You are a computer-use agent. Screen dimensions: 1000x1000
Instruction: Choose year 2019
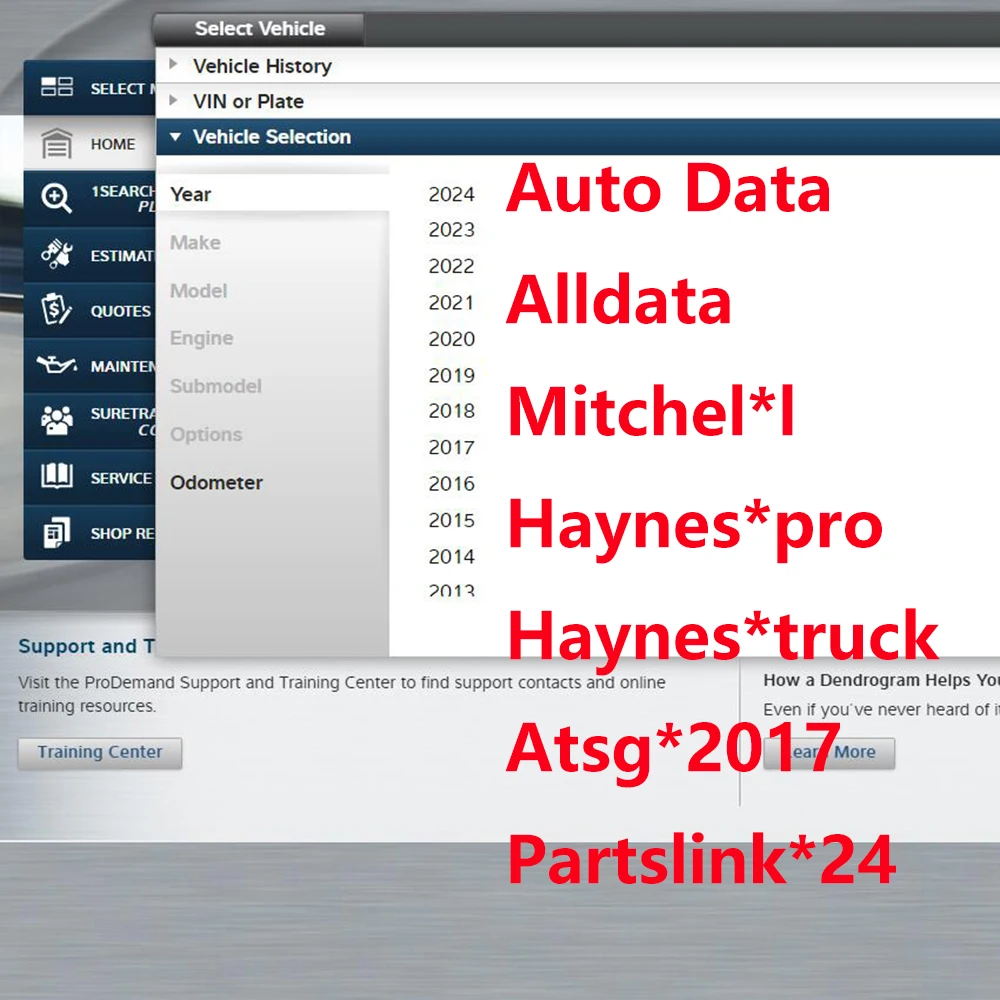pyautogui.click(x=452, y=375)
